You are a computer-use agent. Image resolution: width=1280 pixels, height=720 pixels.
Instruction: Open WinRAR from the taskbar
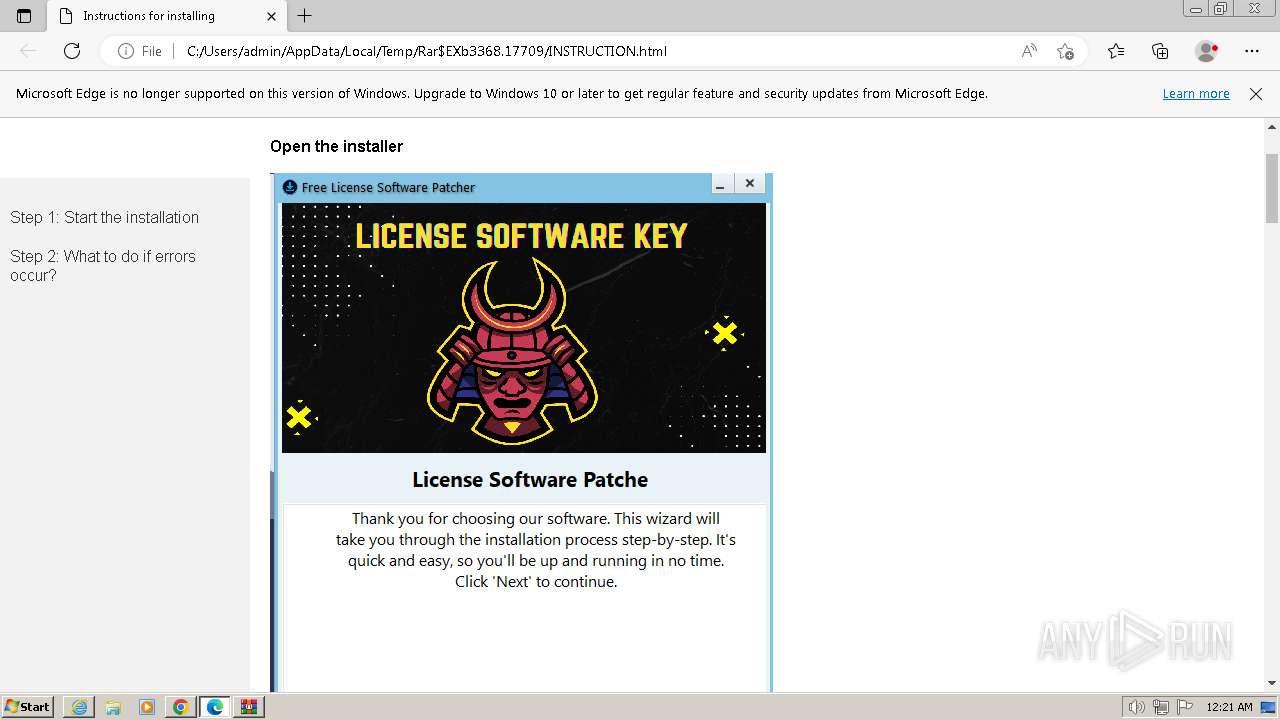[249, 707]
